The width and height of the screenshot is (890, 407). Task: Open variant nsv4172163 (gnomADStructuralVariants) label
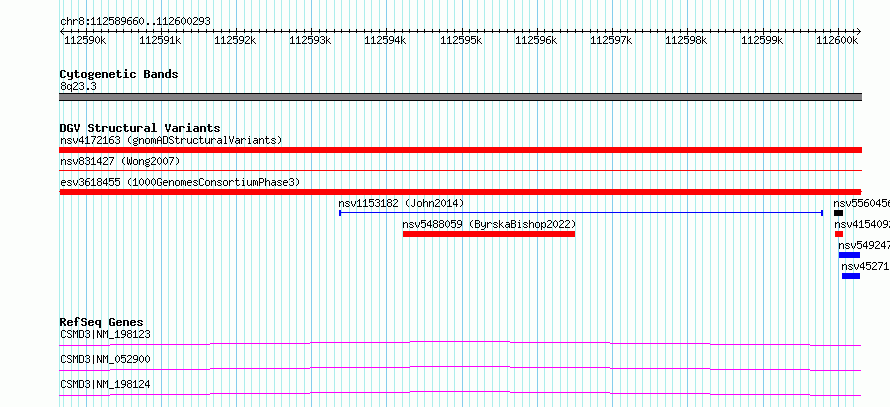[171, 140]
